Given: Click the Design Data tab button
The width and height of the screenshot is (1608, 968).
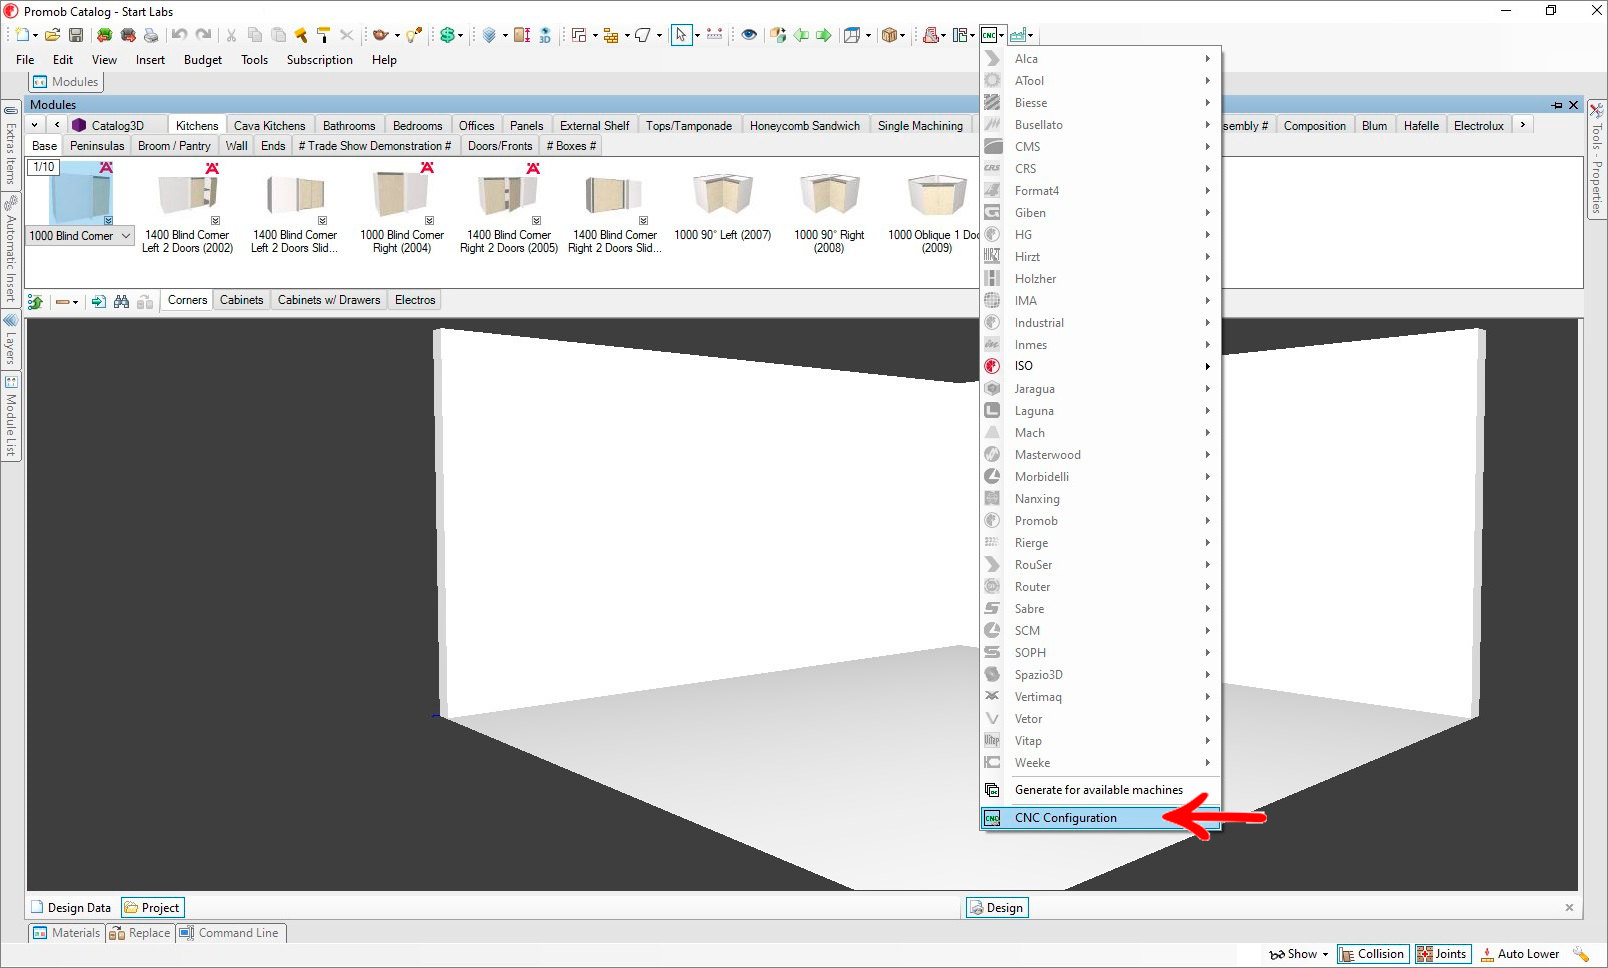Looking at the screenshot, I should [x=71, y=908].
